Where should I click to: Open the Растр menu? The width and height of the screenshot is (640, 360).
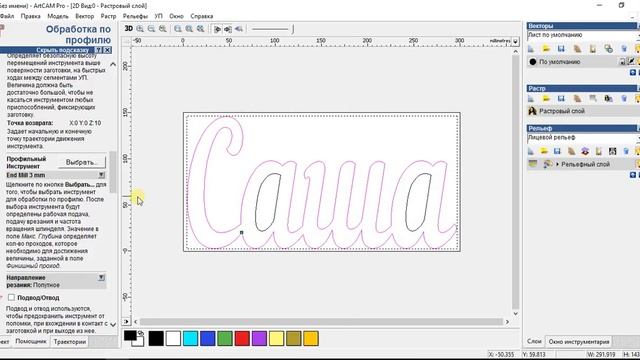pyautogui.click(x=108, y=16)
